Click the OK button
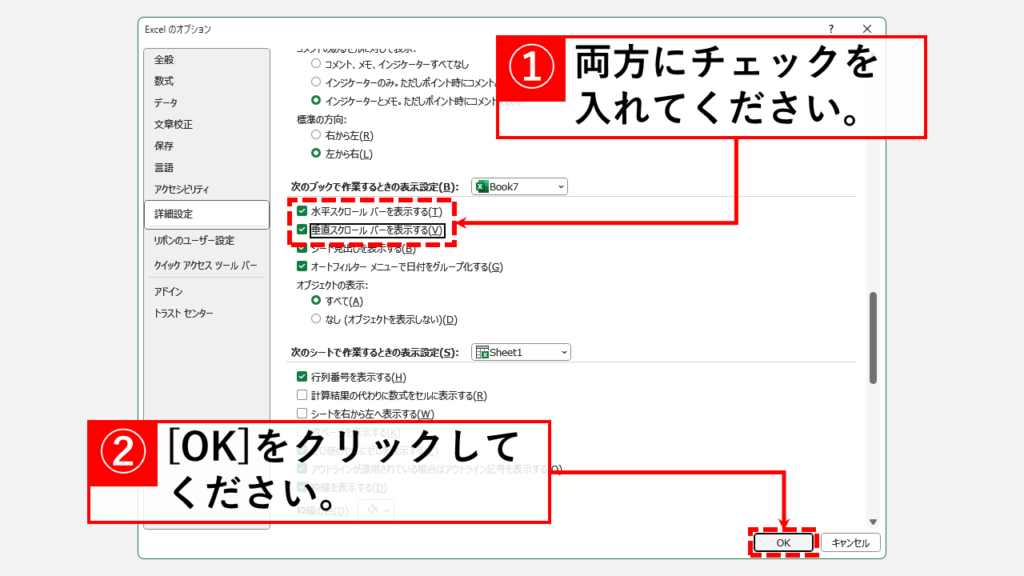Screen dimensions: 1024x576 (783, 543)
